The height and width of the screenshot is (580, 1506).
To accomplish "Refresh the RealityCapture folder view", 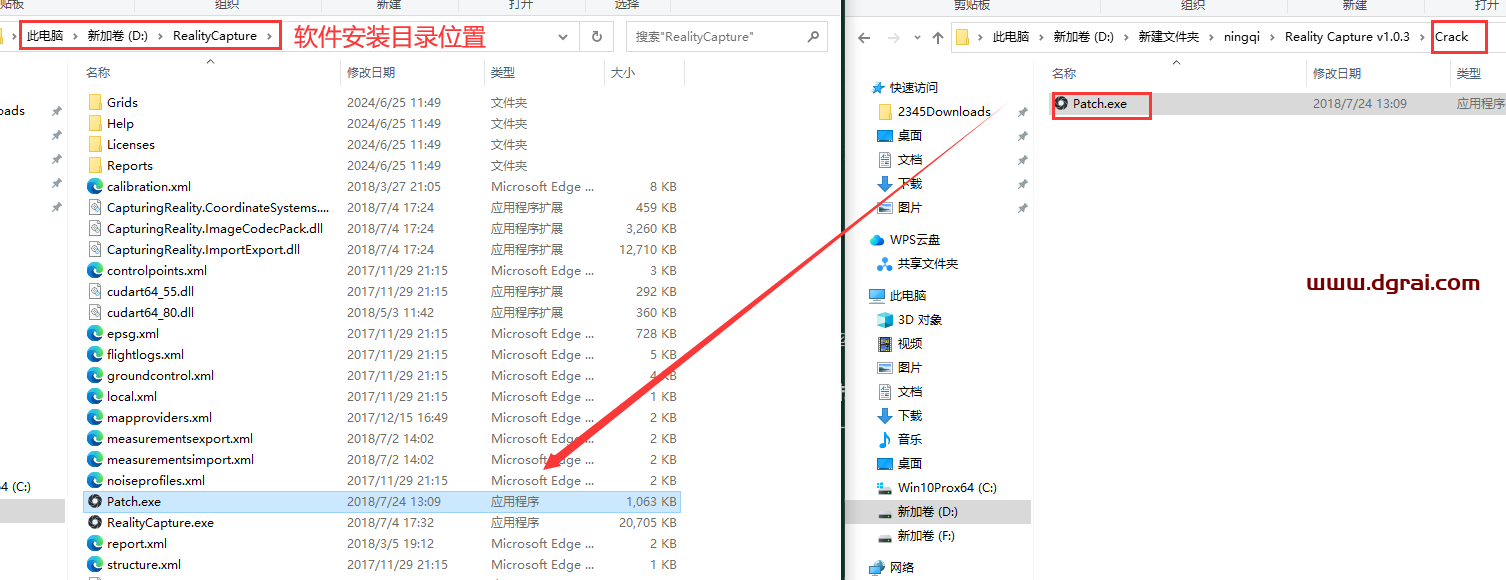I will pos(597,36).
